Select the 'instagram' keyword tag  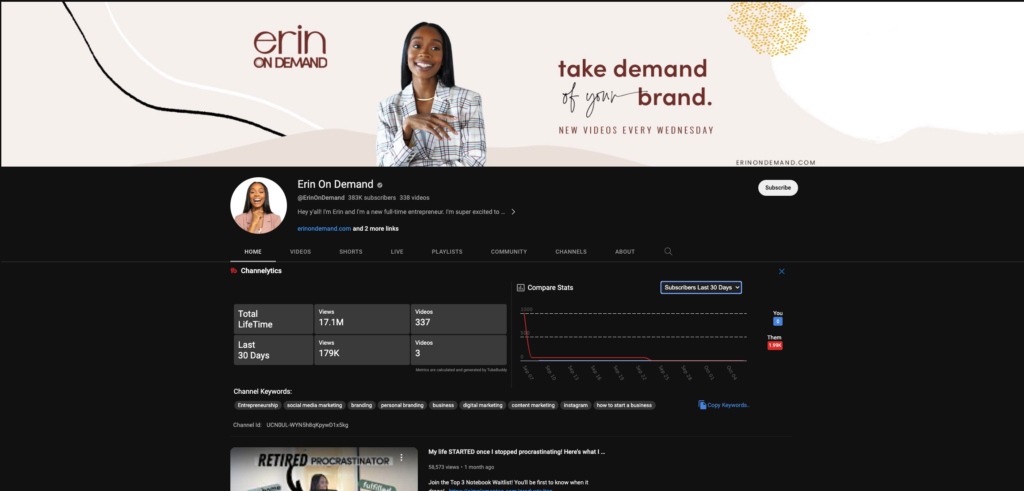(575, 405)
